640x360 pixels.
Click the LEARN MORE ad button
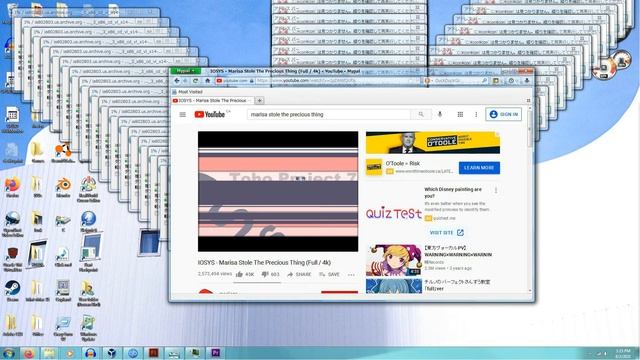click(x=479, y=168)
